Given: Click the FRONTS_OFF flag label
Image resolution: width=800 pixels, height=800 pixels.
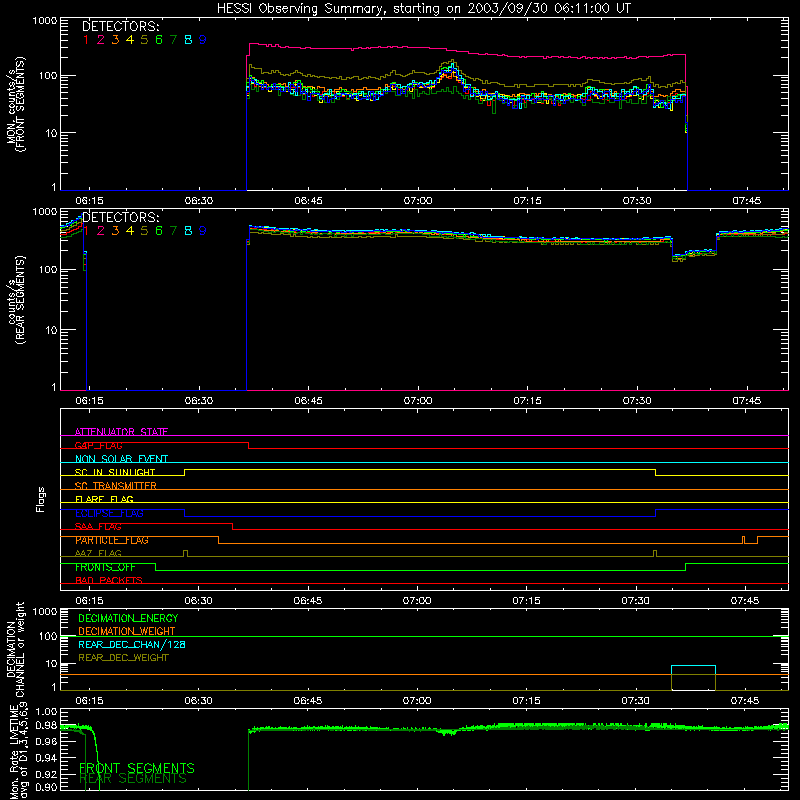Looking at the screenshot, I should 105,567.
